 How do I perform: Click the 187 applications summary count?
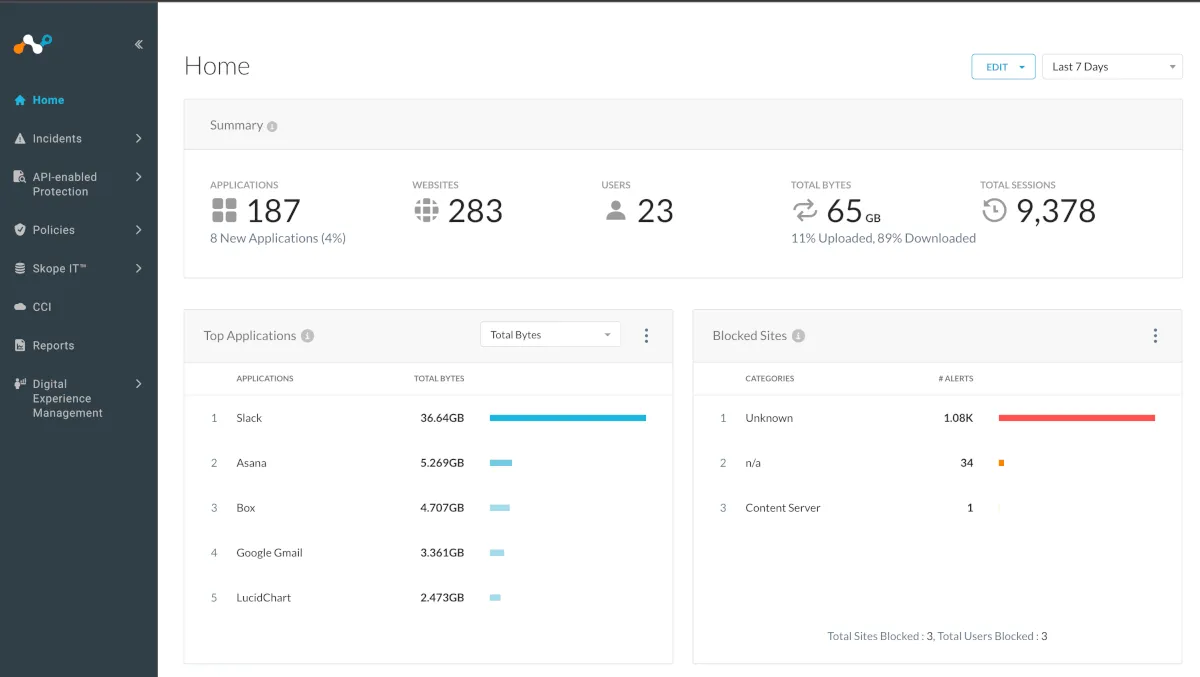pyautogui.click(x=273, y=211)
